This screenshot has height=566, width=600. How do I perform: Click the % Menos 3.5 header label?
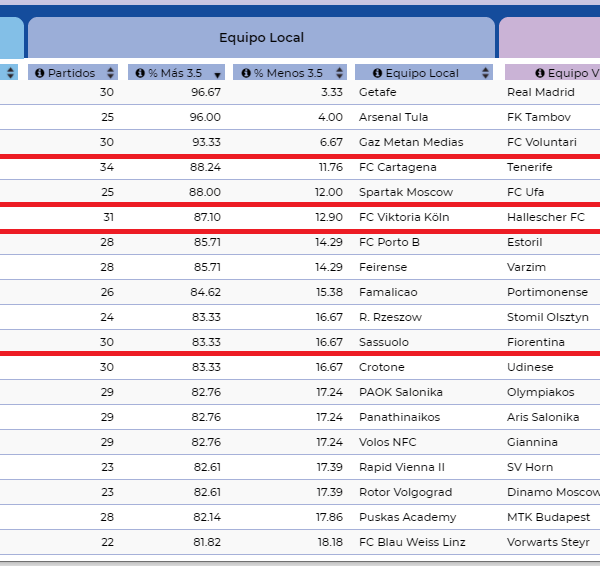pyautogui.click(x=289, y=73)
